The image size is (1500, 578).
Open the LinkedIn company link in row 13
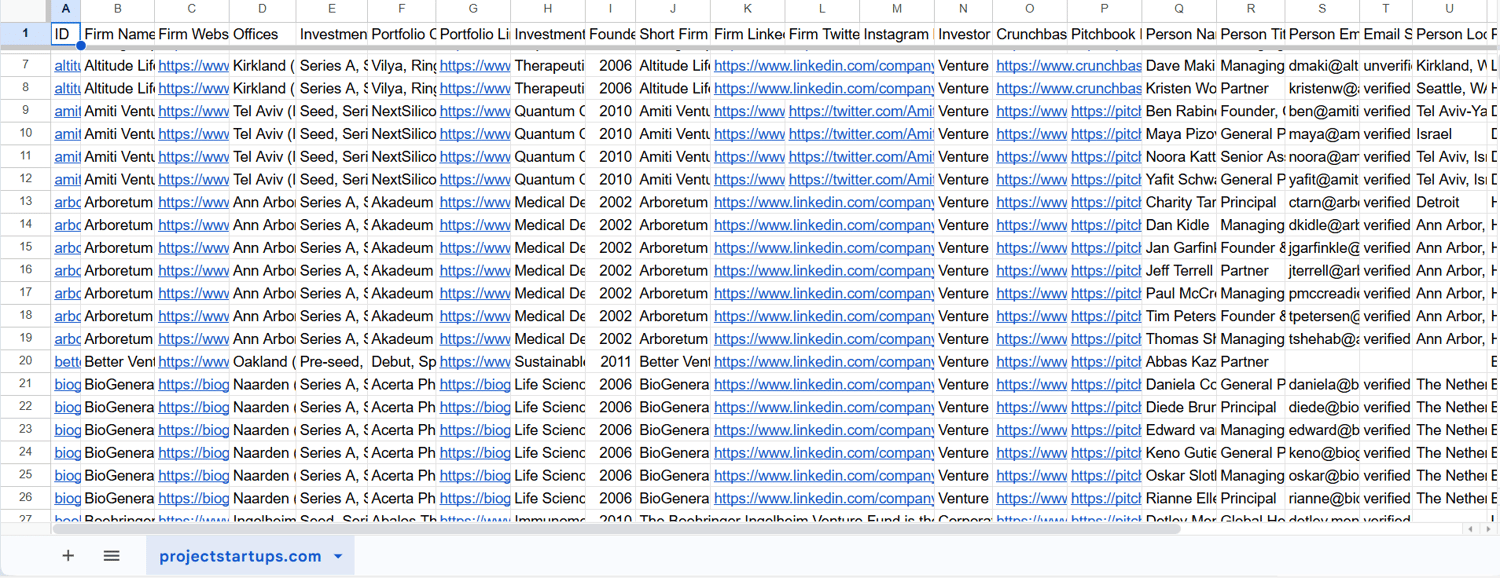pos(823,202)
